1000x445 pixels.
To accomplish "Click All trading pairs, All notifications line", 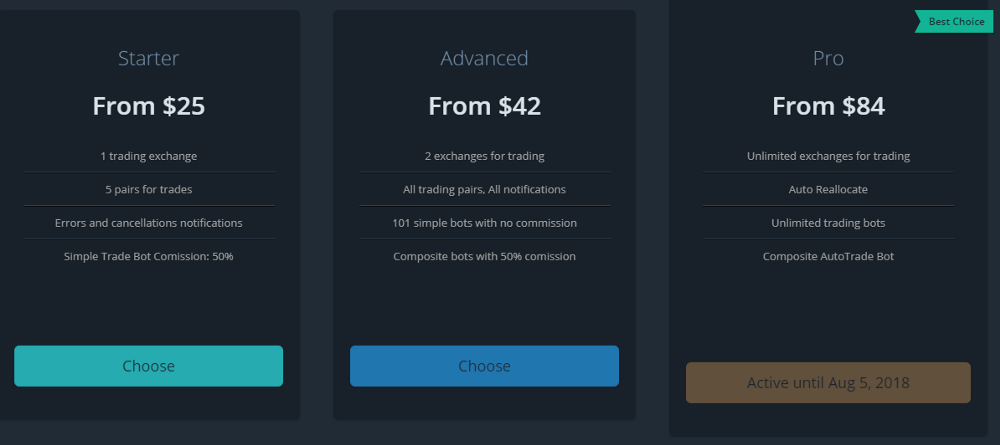I will (x=485, y=189).
